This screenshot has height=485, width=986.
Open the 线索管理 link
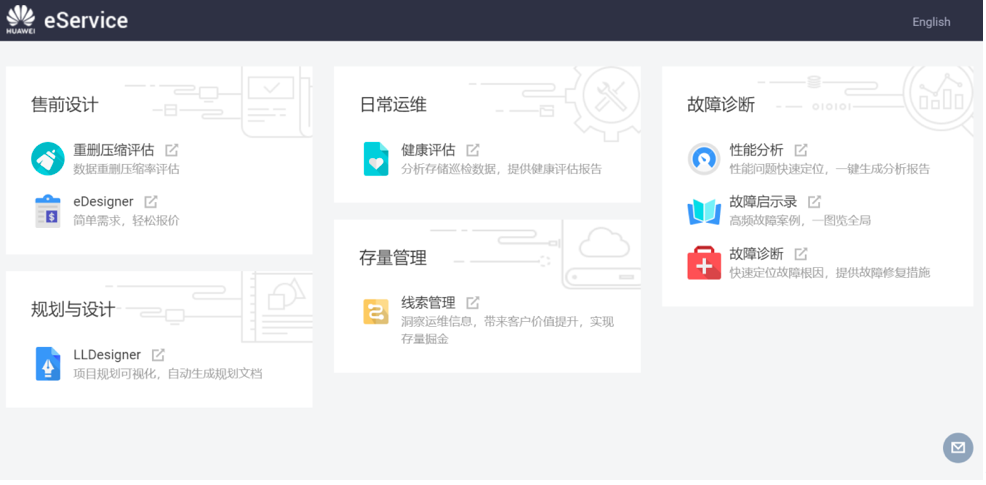point(428,303)
